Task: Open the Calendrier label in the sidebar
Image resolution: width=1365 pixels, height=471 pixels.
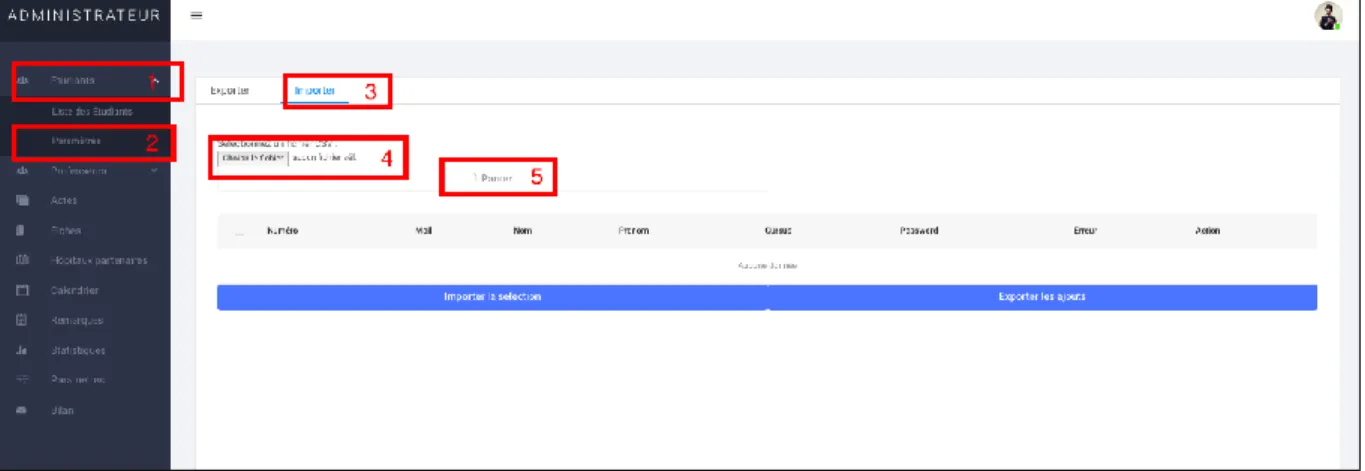Action: (75, 291)
